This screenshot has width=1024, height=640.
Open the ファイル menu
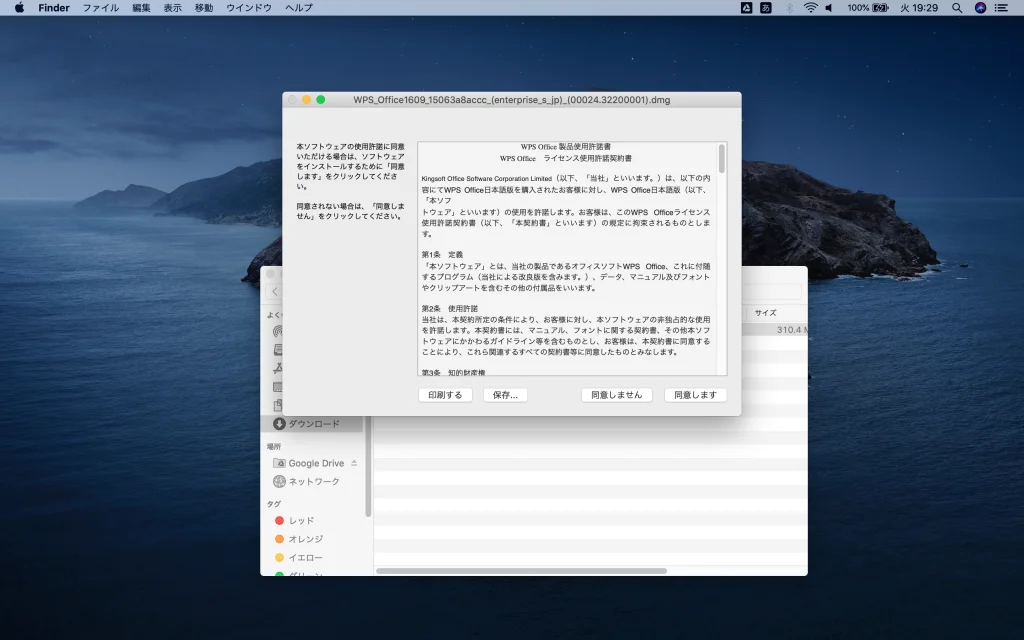pos(101,8)
